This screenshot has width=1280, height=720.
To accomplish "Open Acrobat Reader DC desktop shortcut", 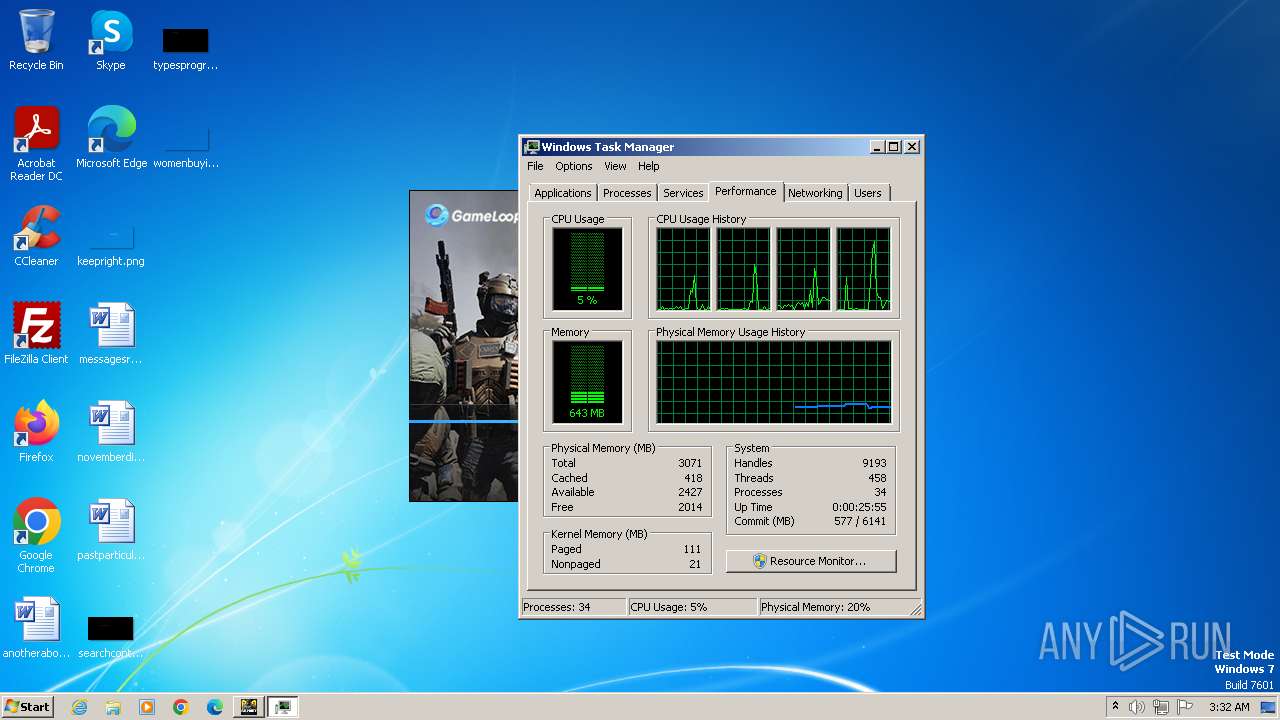I will tap(36, 143).
